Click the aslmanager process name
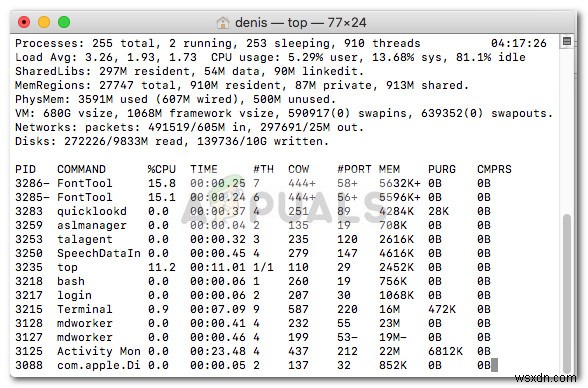 coord(92,225)
